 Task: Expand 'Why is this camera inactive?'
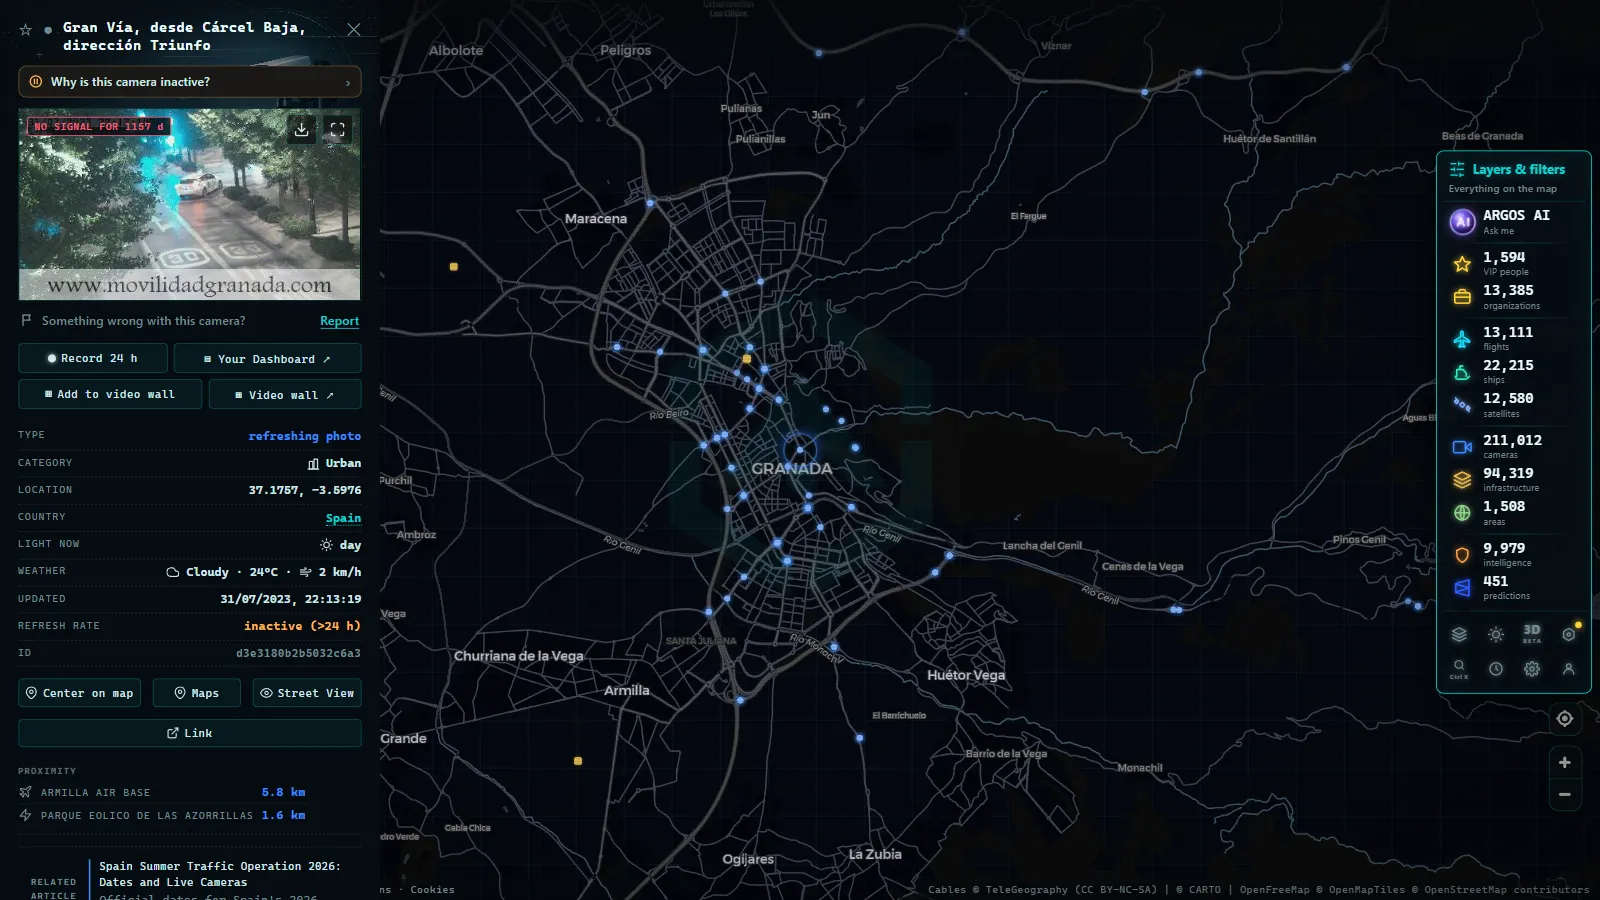pos(190,82)
